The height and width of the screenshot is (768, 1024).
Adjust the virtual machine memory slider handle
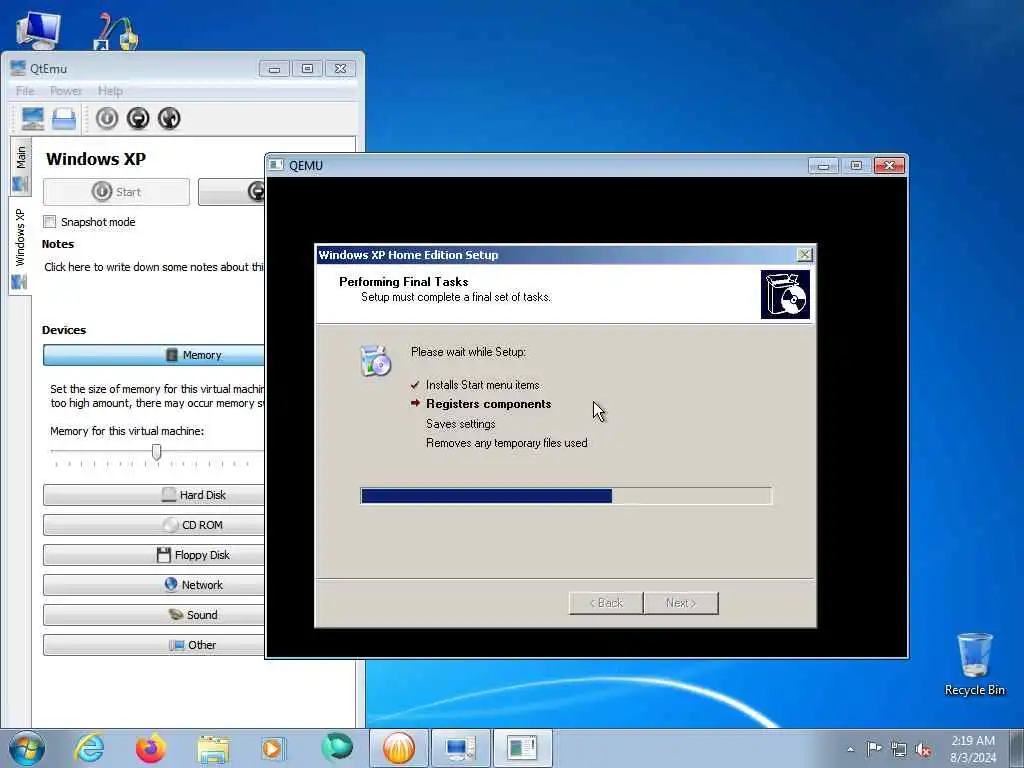[157, 452]
